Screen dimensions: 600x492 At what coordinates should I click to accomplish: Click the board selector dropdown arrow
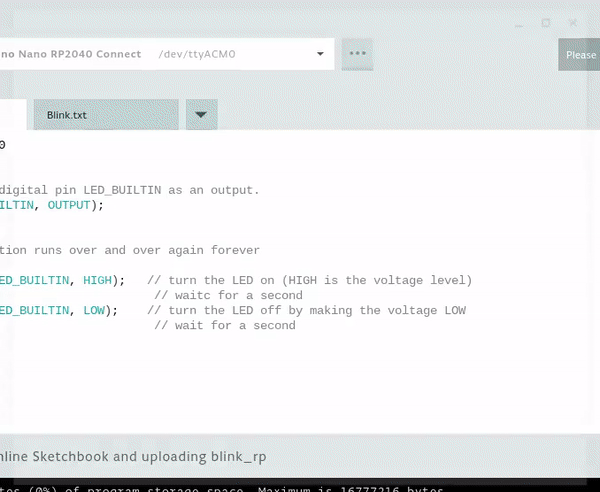coord(320,54)
